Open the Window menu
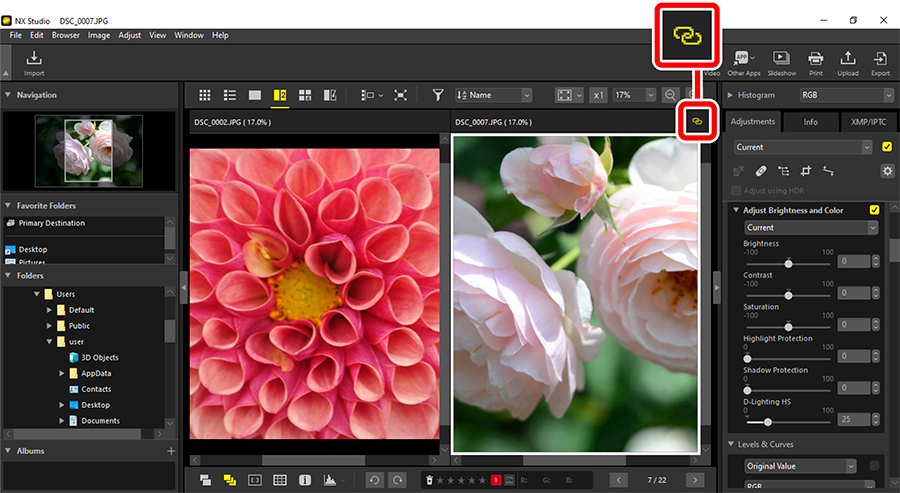 [189, 35]
